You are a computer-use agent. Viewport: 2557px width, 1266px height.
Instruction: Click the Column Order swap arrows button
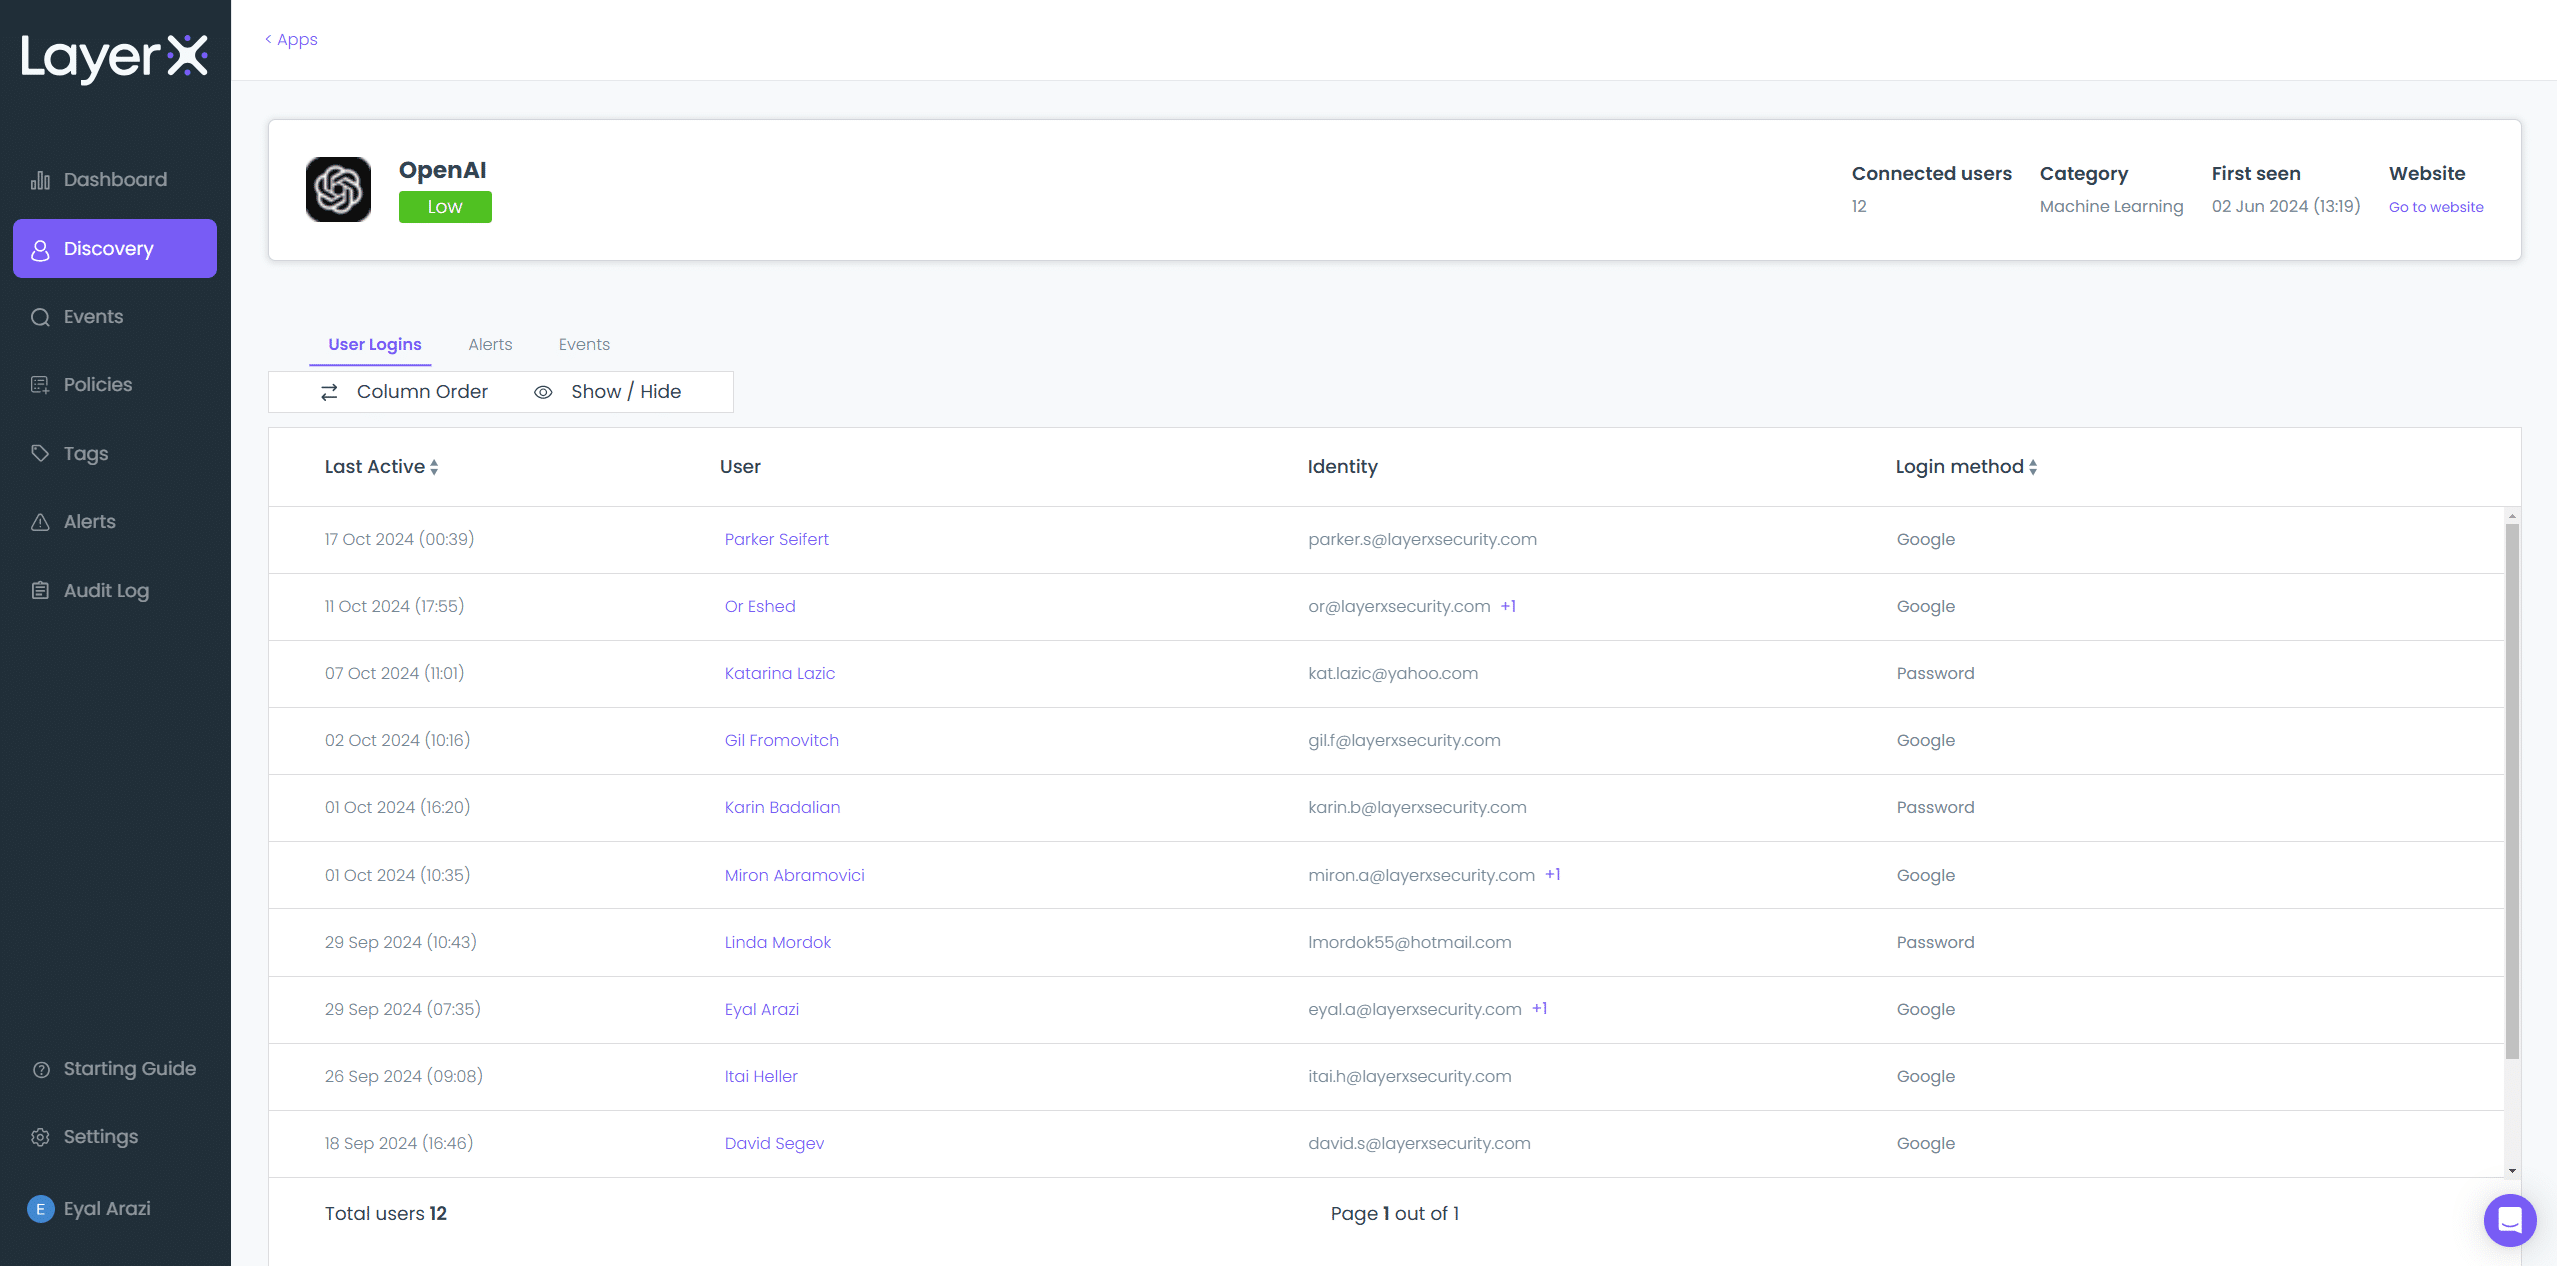coord(329,392)
